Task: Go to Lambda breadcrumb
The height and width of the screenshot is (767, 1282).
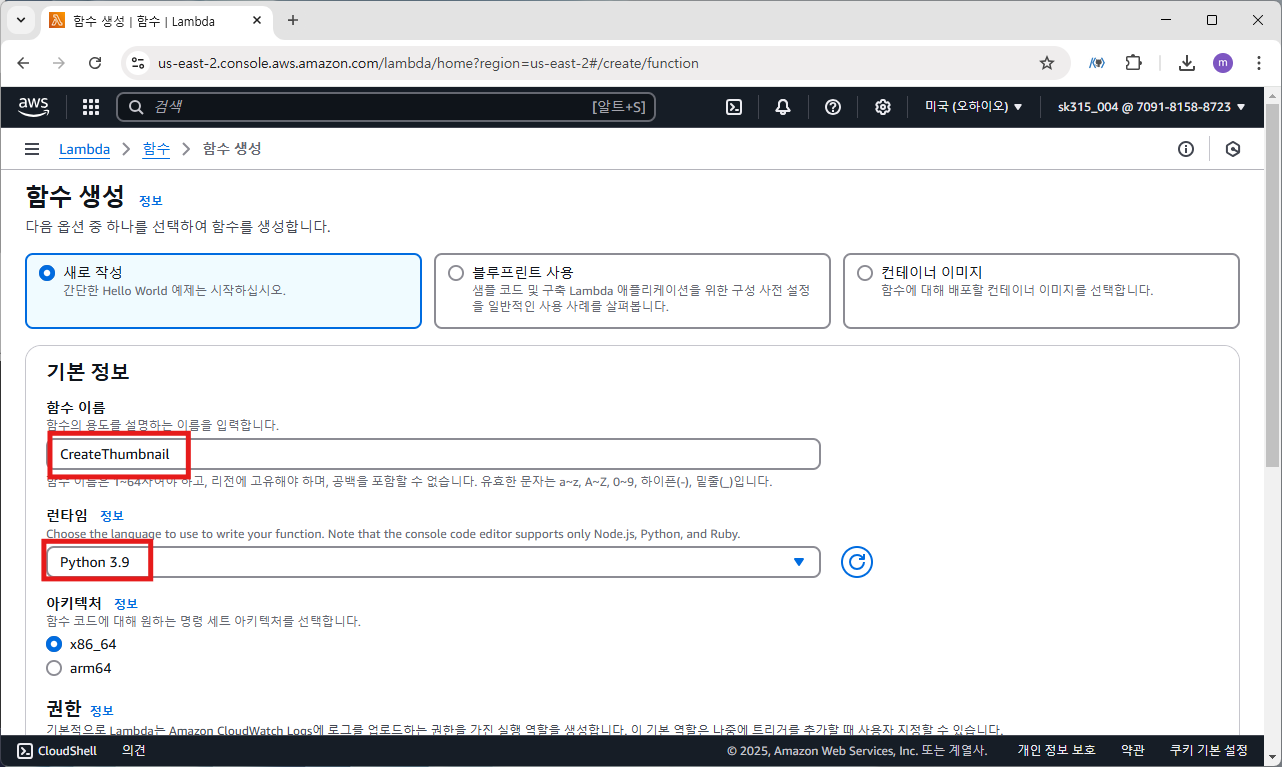Action: [x=84, y=149]
